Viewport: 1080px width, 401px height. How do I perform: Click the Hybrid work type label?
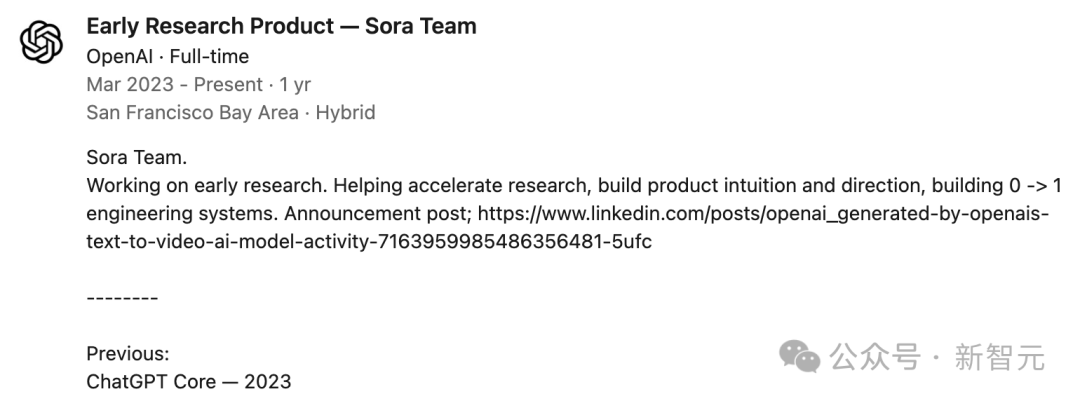(345, 112)
